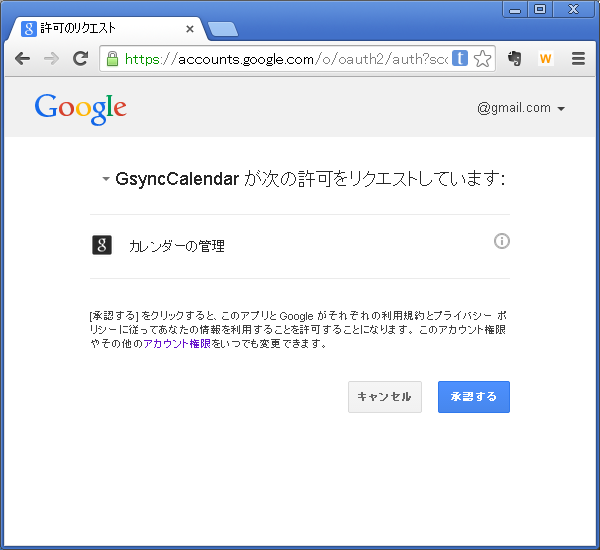Close the 許可のリクエスト tab
Viewport: 600px width, 550px height.
pyautogui.click(x=190, y=29)
